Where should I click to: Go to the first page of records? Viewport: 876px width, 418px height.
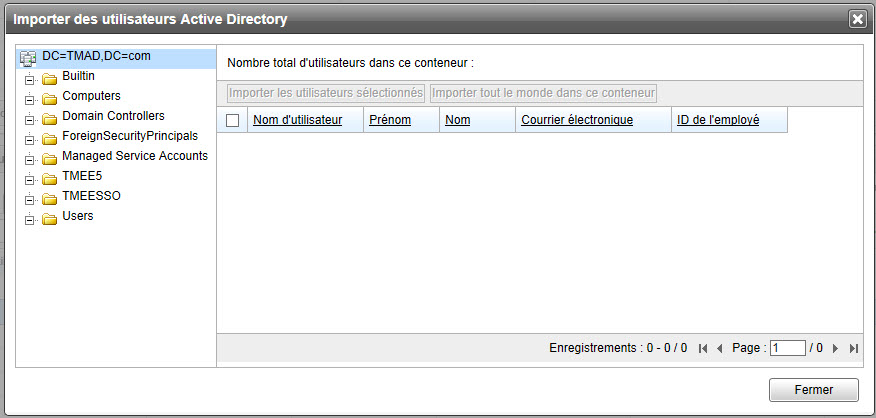[x=703, y=348]
